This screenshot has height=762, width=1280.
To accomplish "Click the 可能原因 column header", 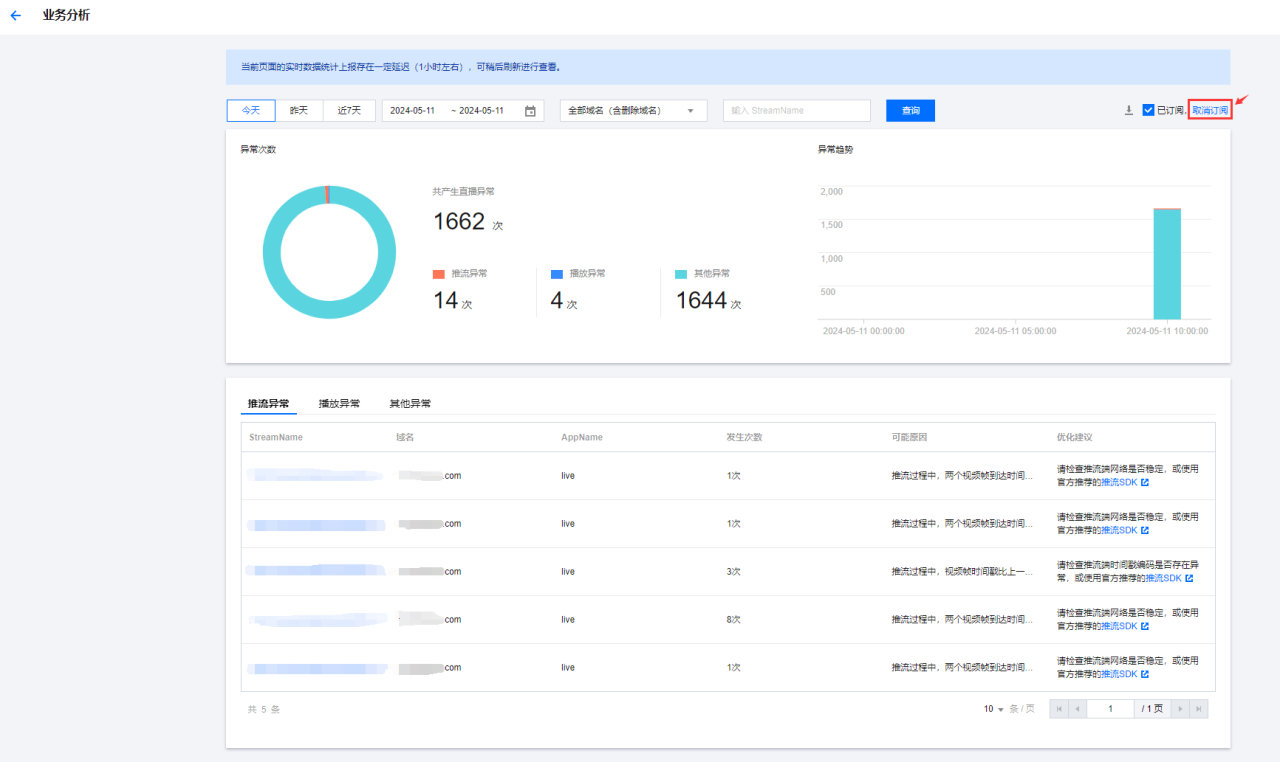I will click(910, 437).
